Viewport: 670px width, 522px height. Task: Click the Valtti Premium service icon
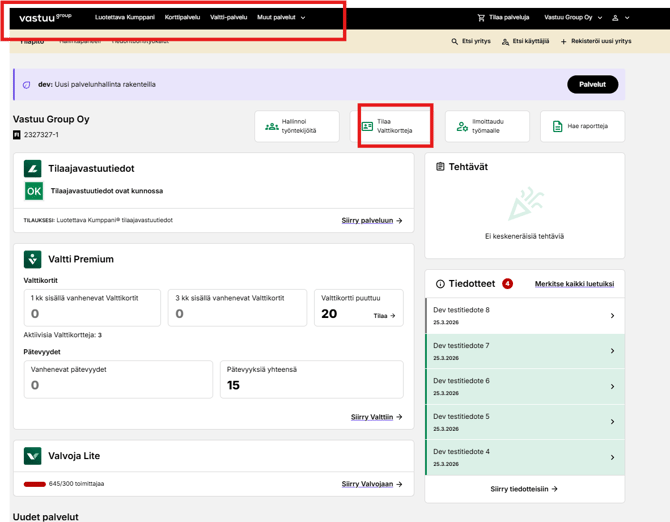click(32, 259)
